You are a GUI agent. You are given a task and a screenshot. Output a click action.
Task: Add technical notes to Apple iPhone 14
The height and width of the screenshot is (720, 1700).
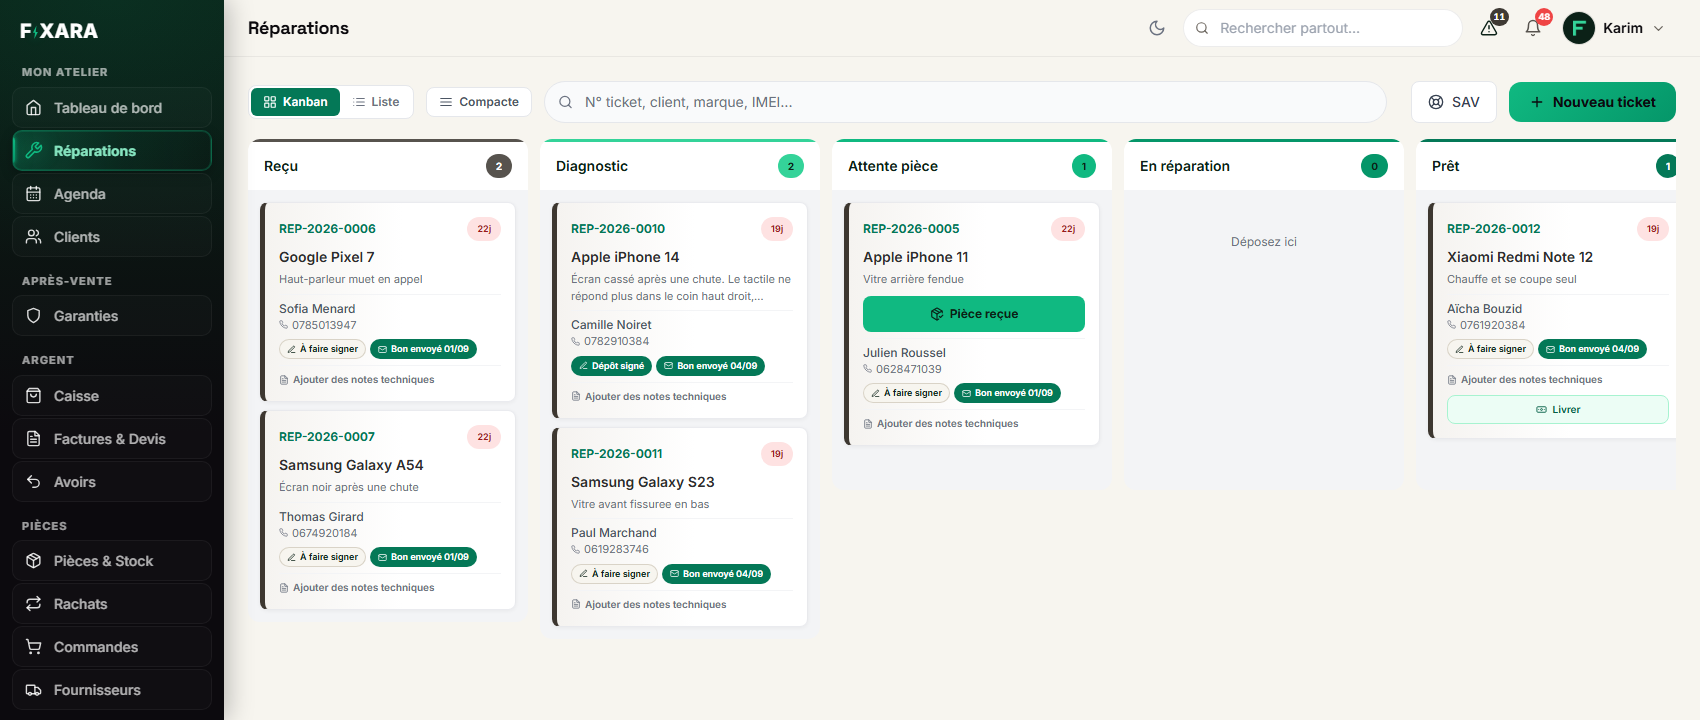(x=649, y=397)
